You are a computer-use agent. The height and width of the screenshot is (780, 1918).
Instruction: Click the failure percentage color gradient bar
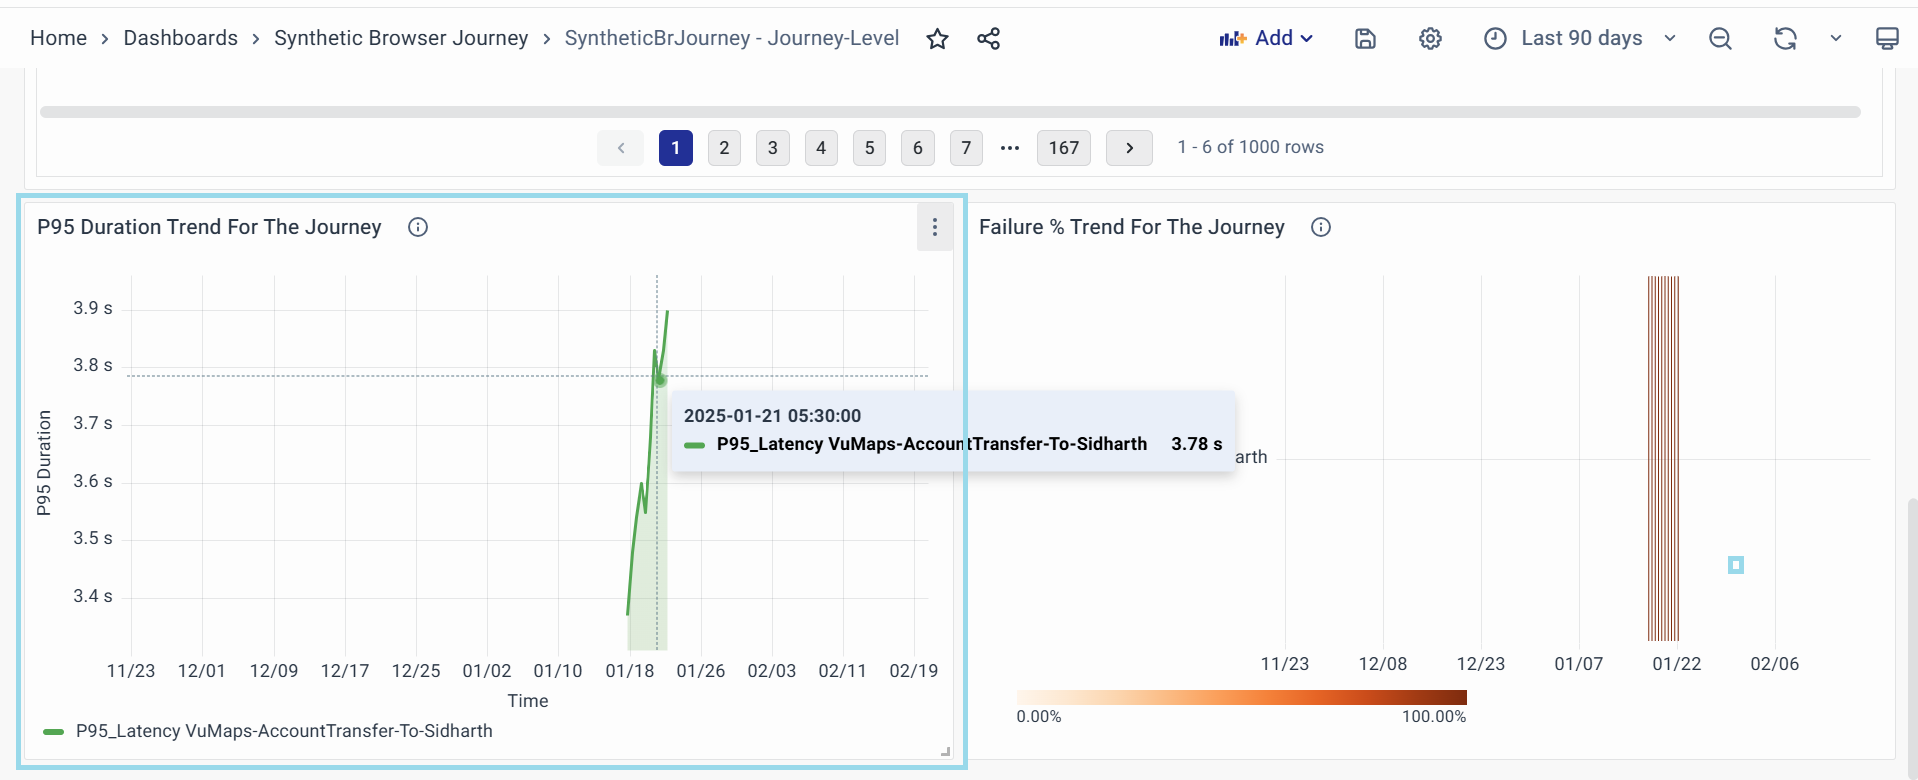pos(1241,697)
